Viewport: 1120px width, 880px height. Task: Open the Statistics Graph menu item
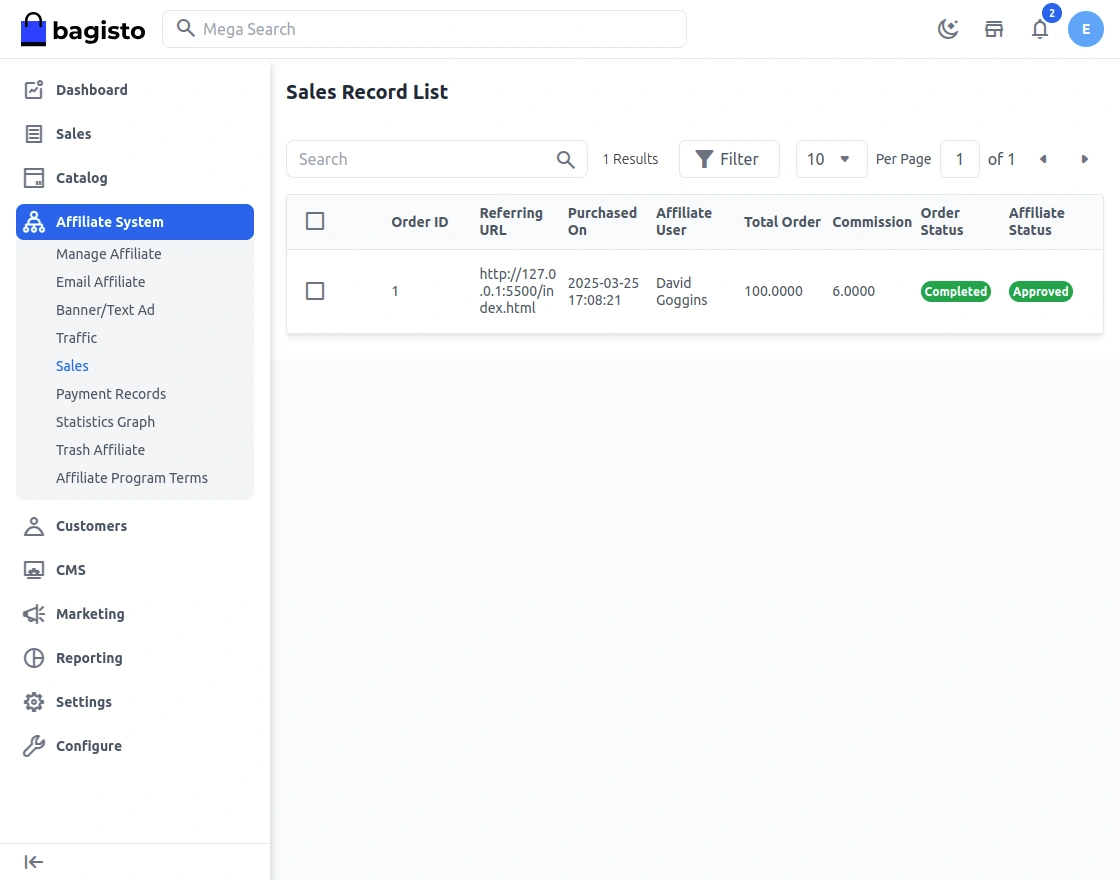(105, 421)
